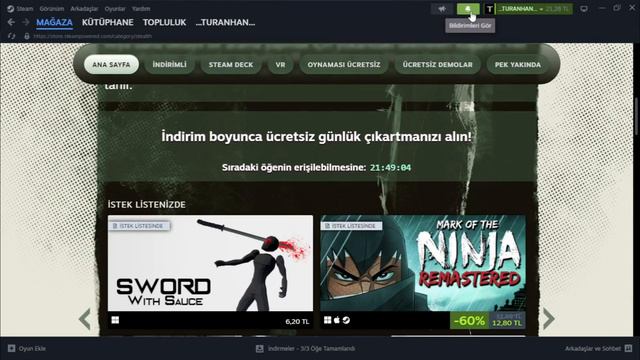This screenshot has width=640, height=360.
Task: Open İndirmeler - 3/3 Öğe Tamamlandı
Action: 311,349
